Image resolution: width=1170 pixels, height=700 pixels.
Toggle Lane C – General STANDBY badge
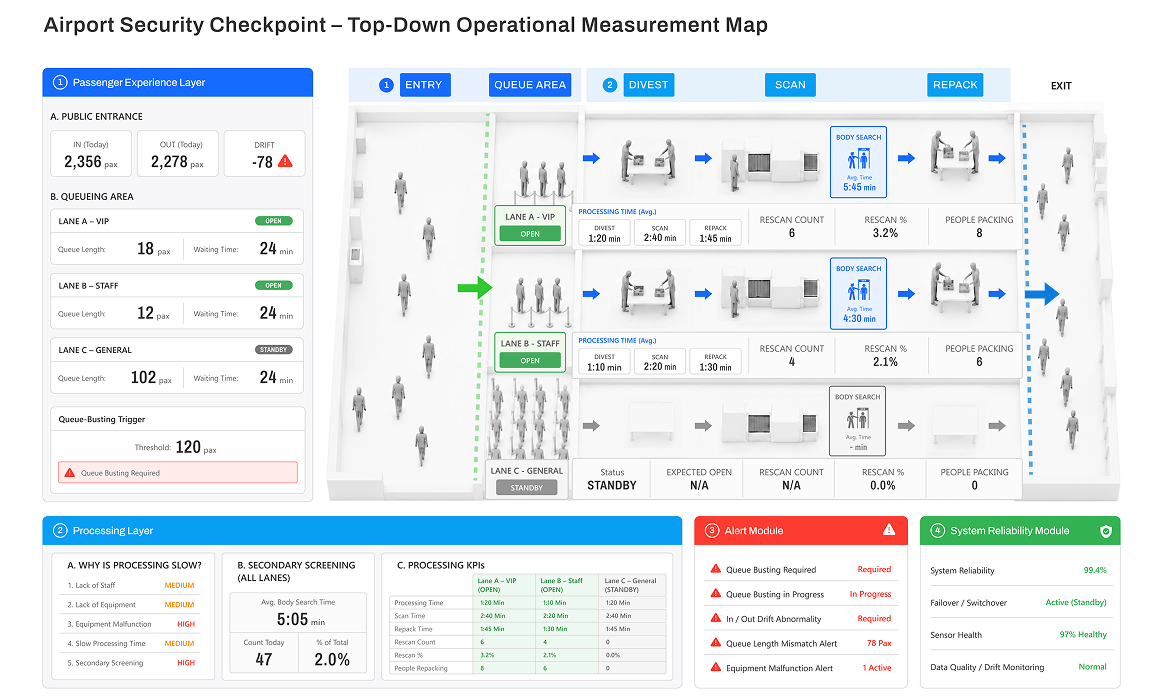(274, 349)
